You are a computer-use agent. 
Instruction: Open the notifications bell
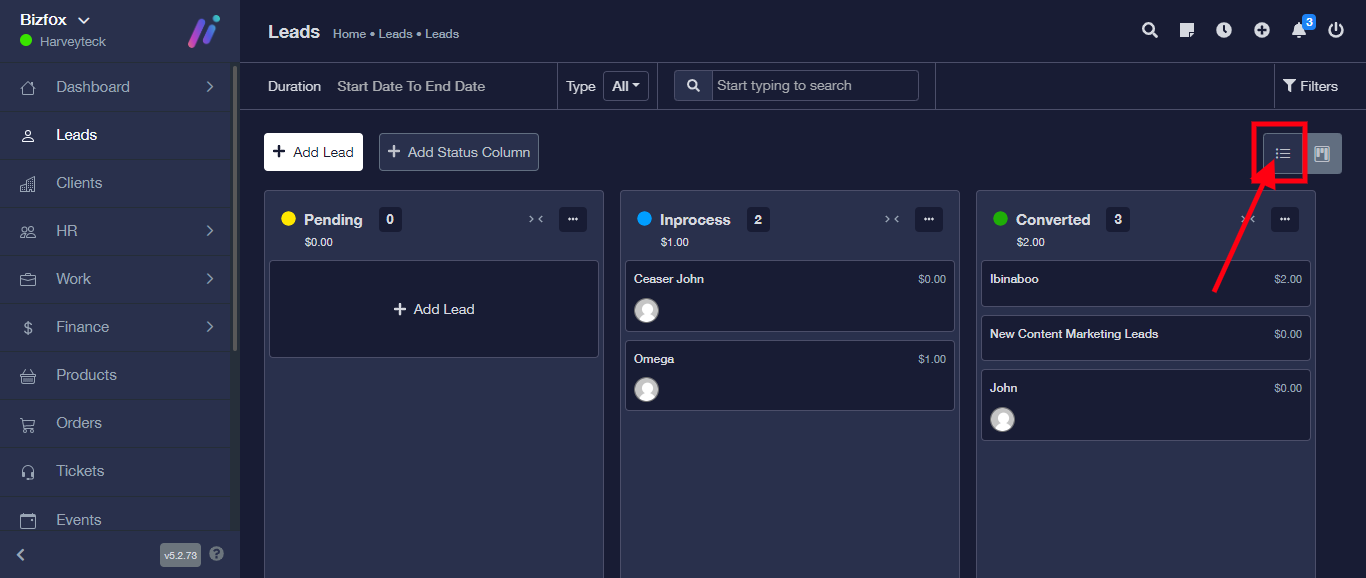[1299, 31]
